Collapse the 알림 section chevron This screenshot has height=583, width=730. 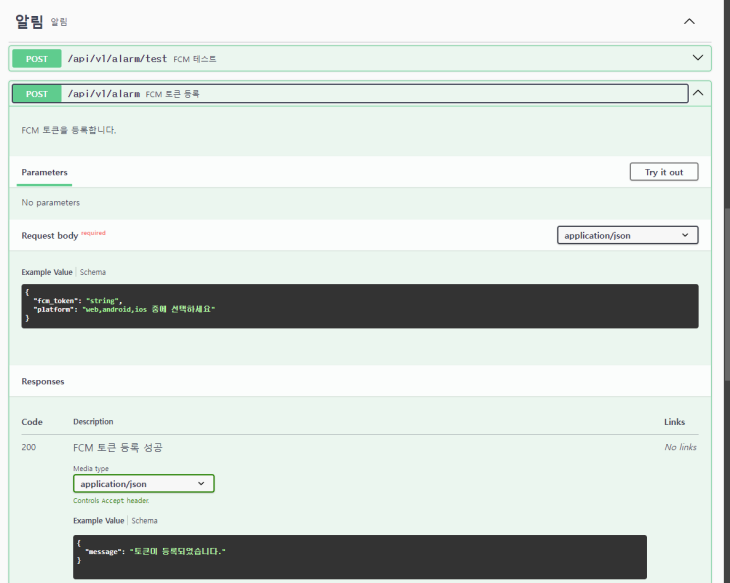(688, 21)
